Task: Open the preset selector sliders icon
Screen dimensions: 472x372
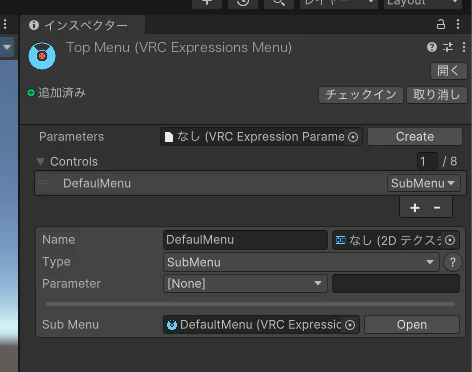Action: [448, 47]
